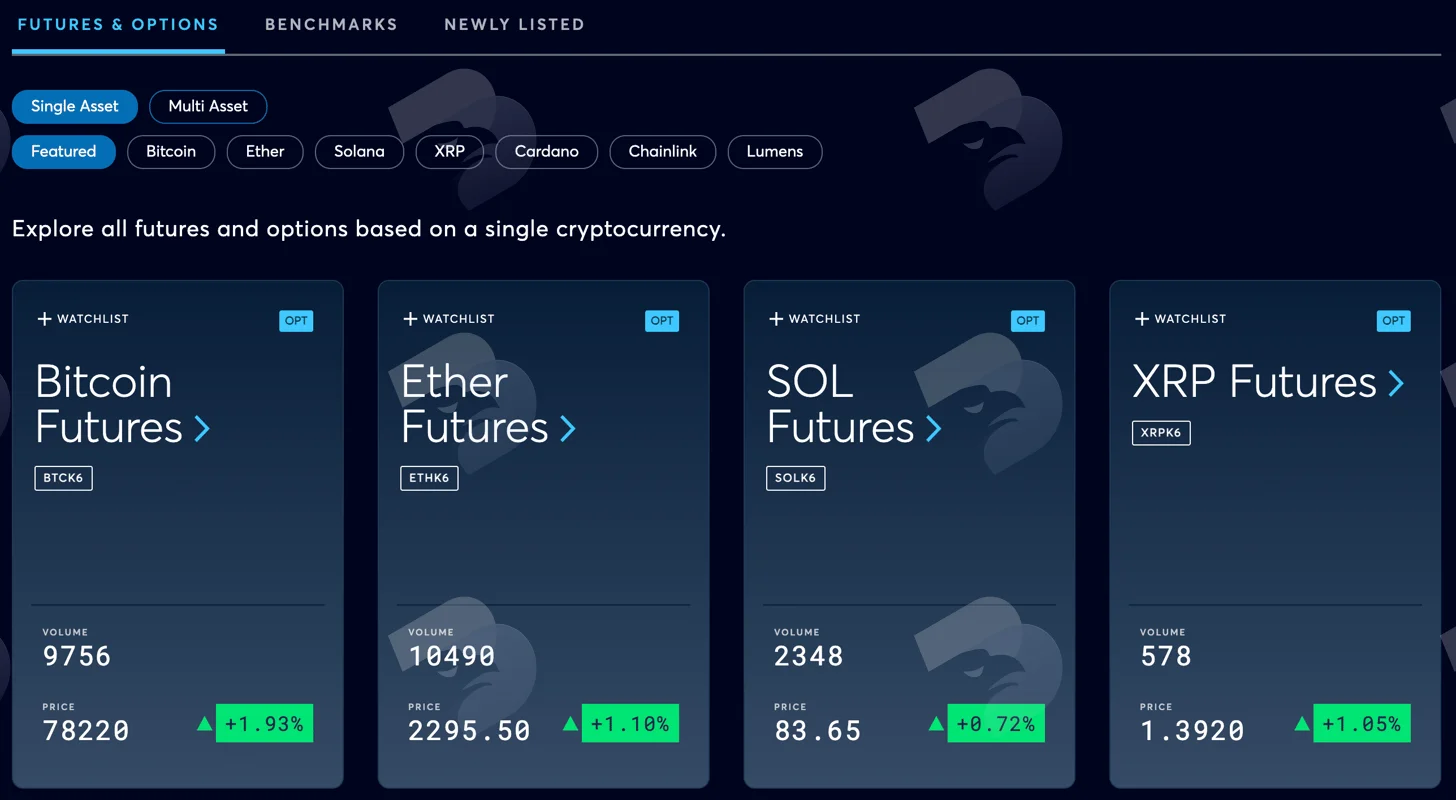Click the +0.72% change badge
Screen dimensions: 1456x800
tap(996, 723)
